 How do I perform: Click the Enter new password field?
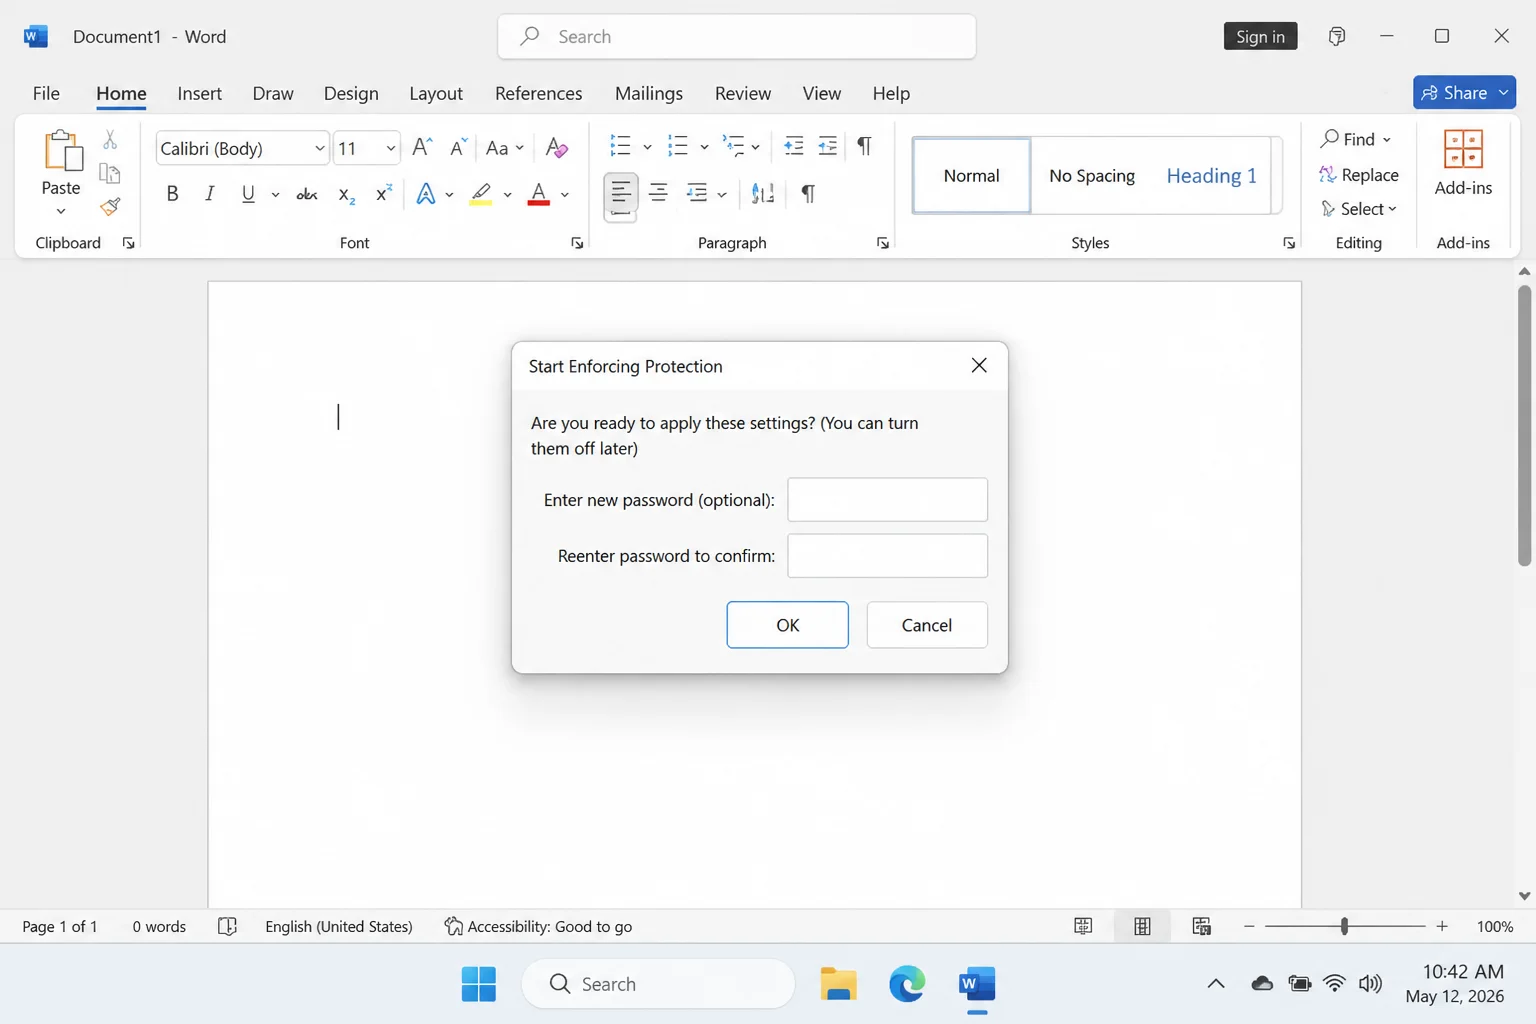tap(887, 500)
